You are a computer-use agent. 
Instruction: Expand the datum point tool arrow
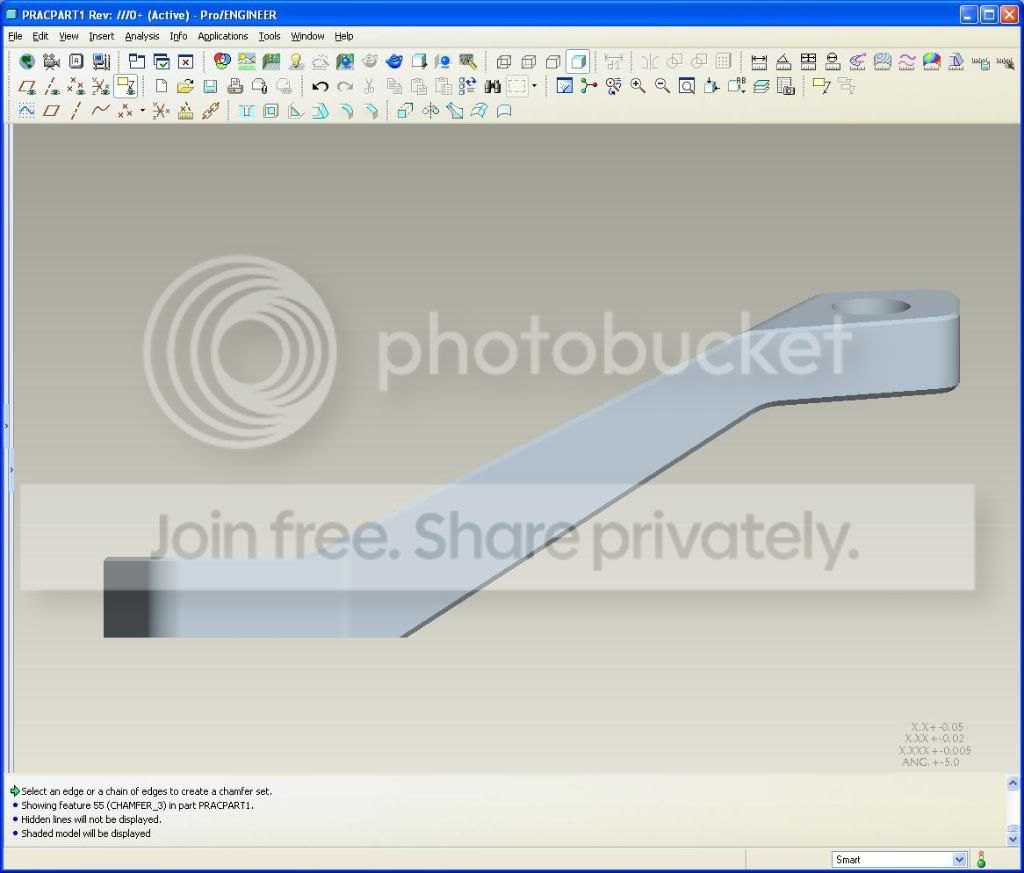[x=142, y=111]
